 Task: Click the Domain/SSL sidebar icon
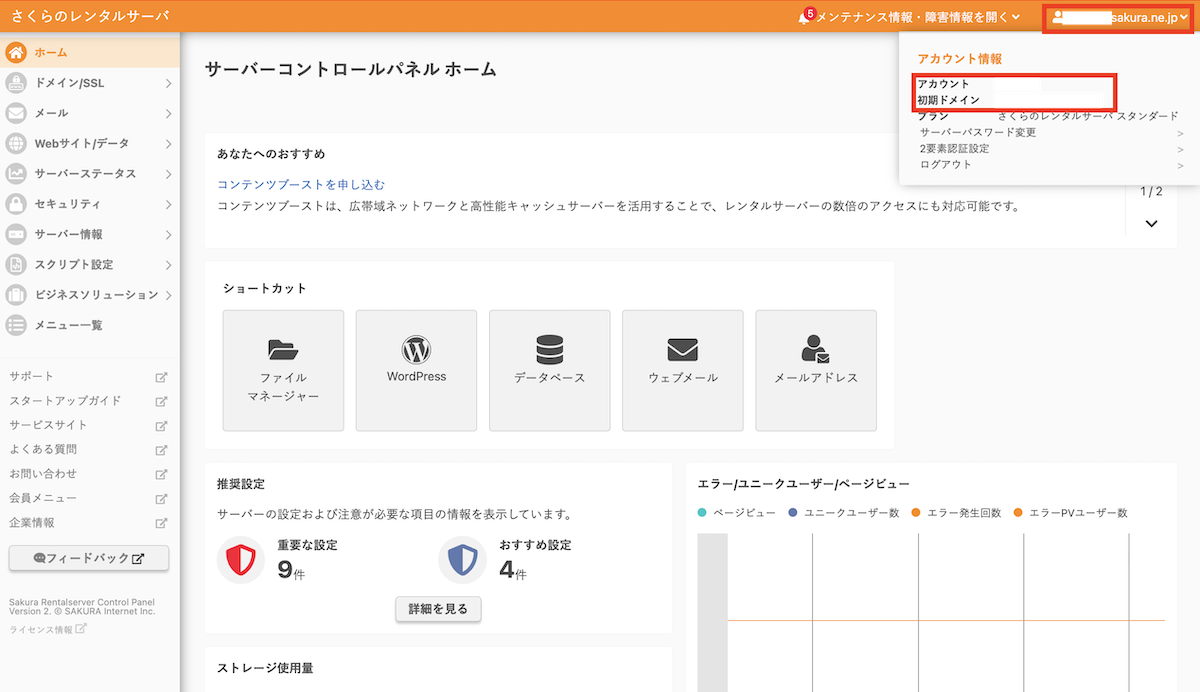pyautogui.click(x=16, y=83)
